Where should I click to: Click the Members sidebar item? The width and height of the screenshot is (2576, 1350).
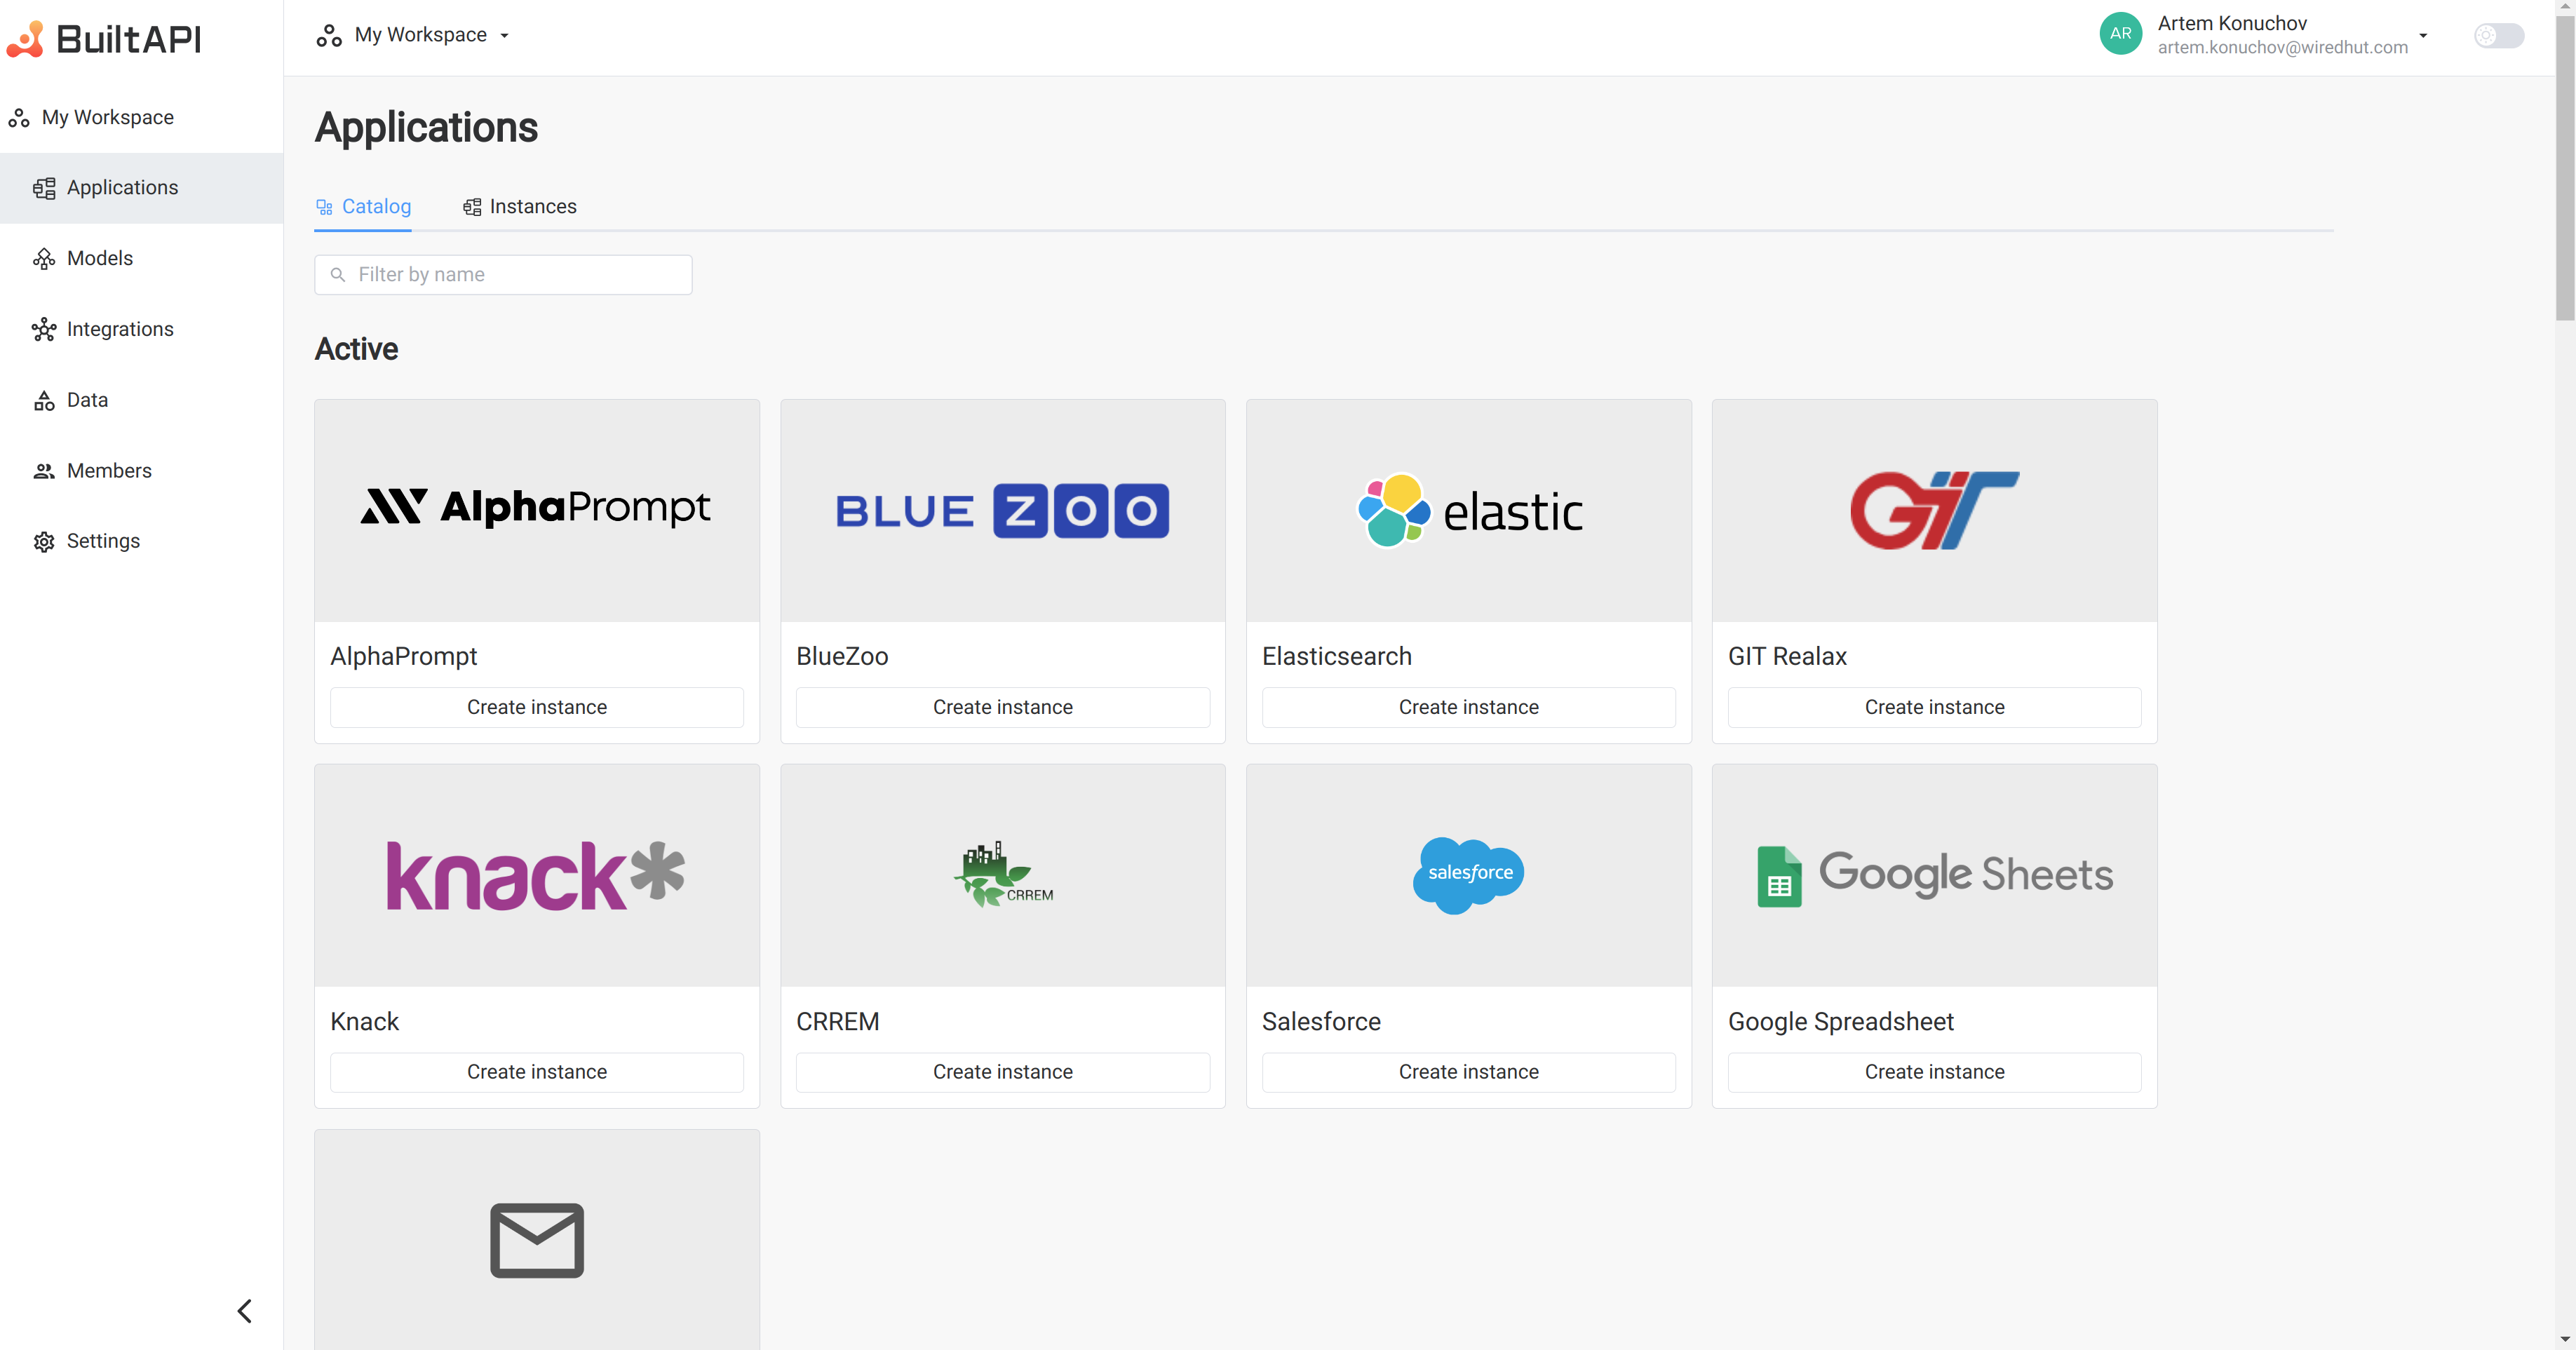coord(109,468)
